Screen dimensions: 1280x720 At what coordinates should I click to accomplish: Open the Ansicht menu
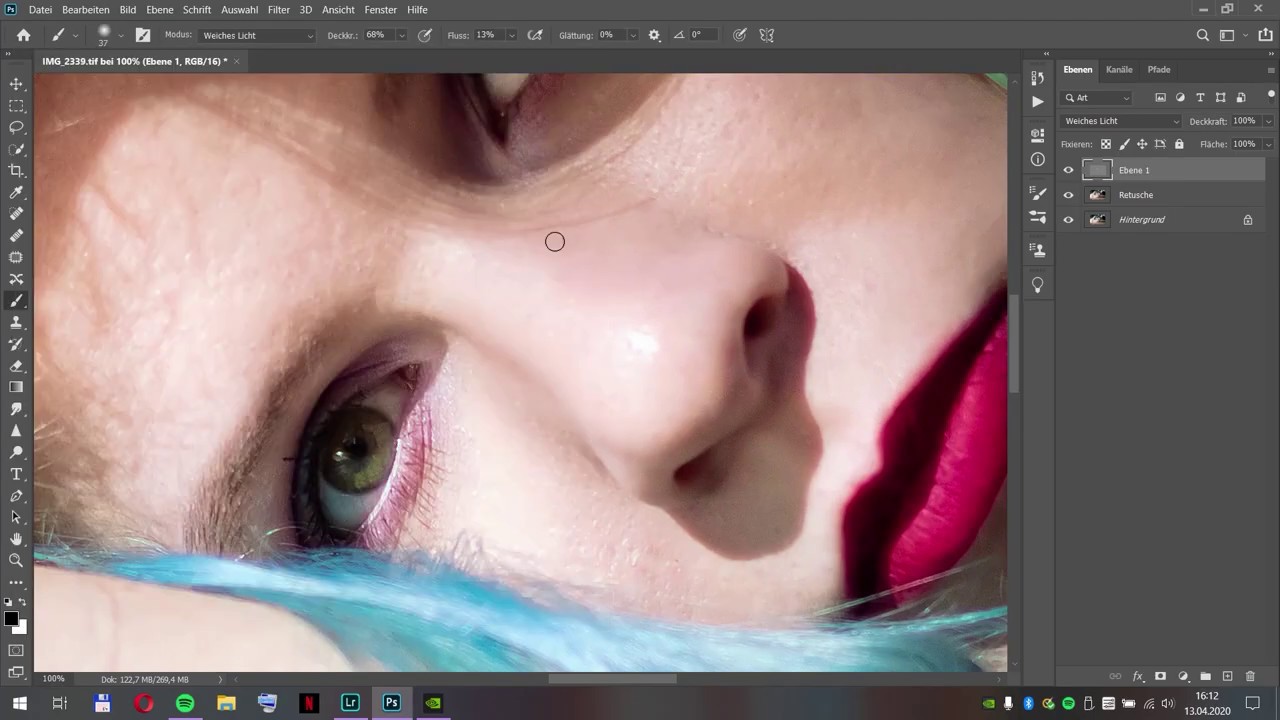tap(338, 10)
